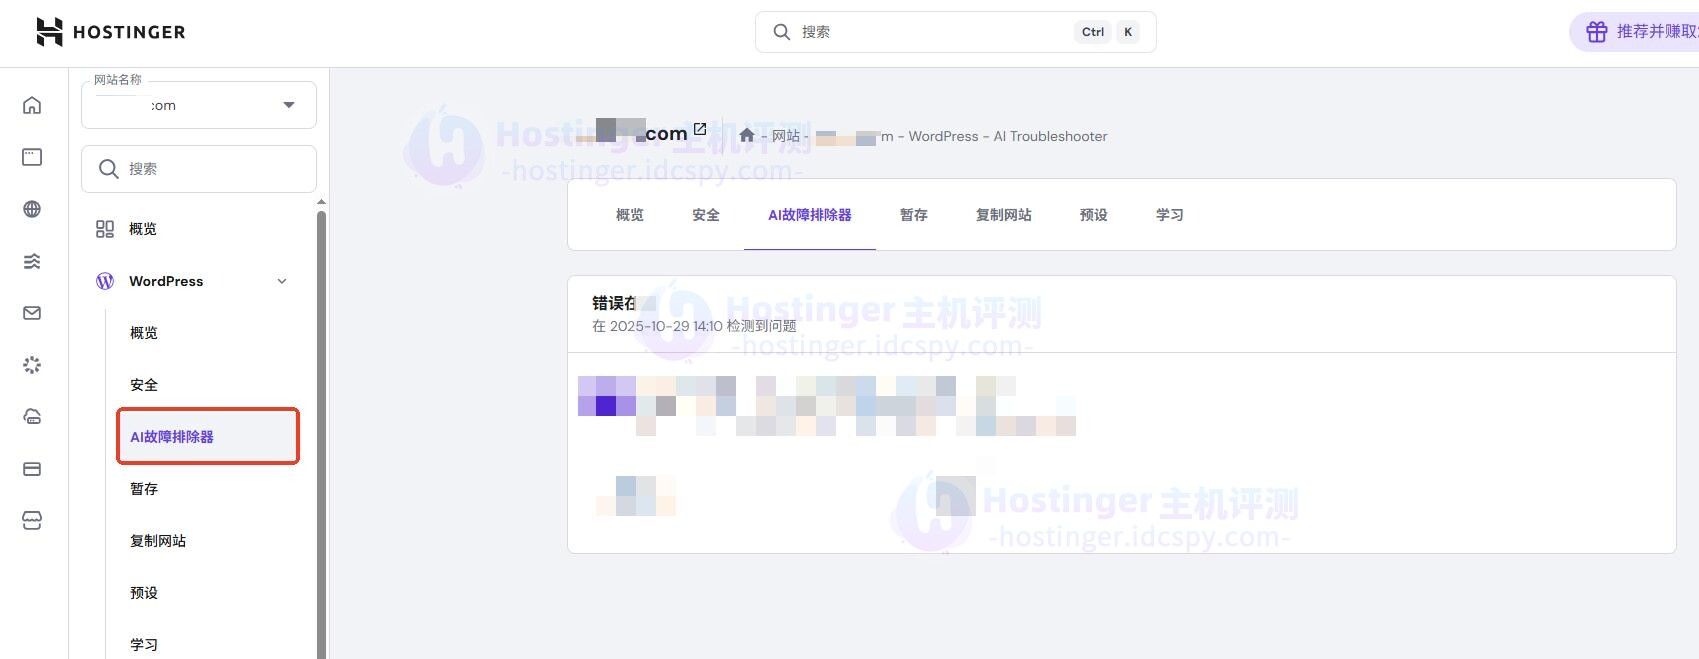Open the Home icon in left rail

tap(32, 105)
